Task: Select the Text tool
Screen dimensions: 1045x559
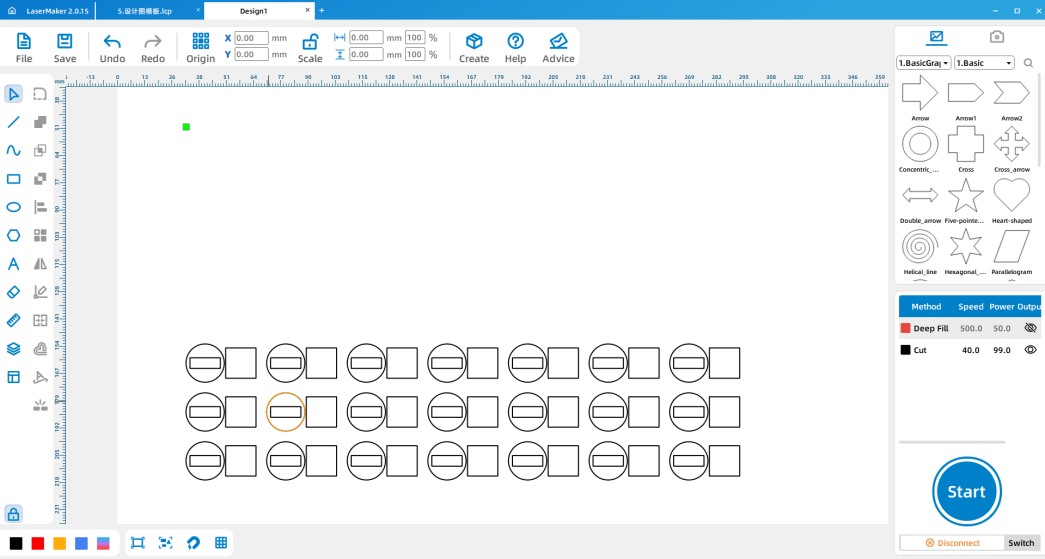Action: pyautogui.click(x=13, y=264)
